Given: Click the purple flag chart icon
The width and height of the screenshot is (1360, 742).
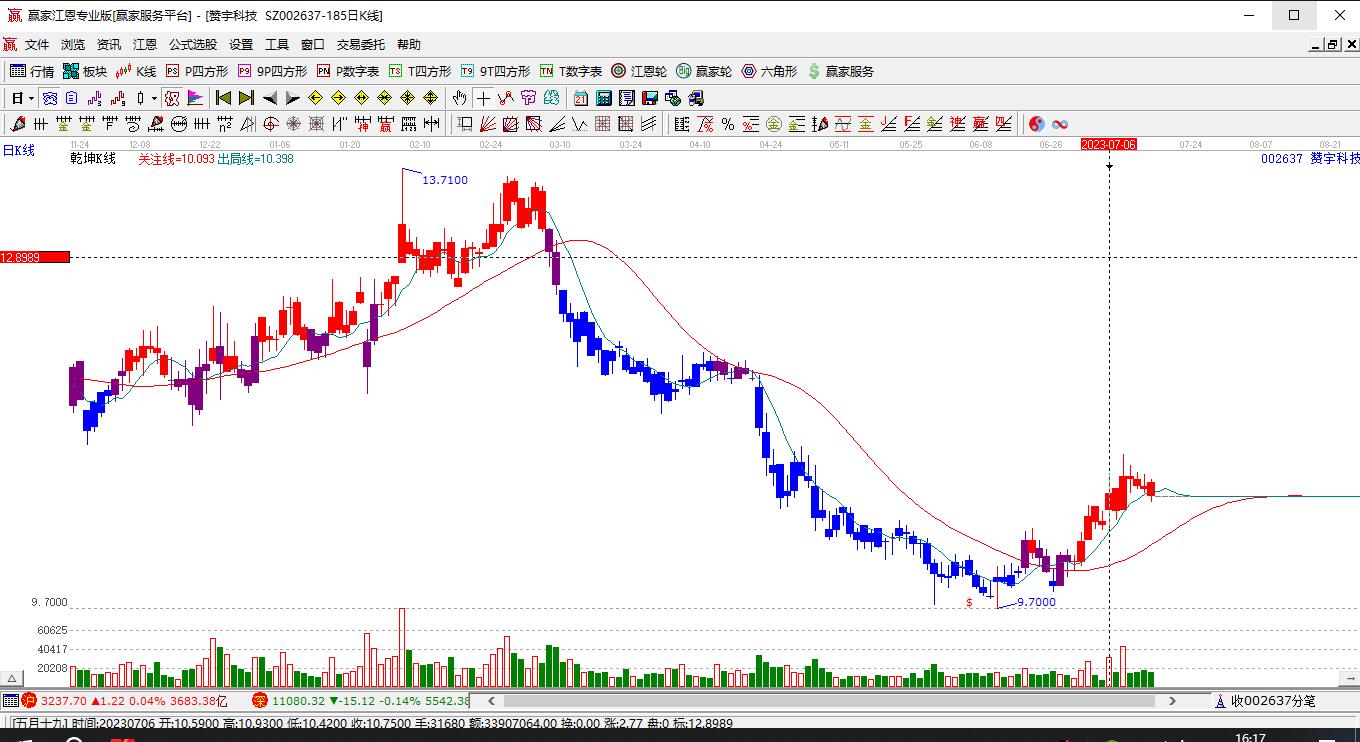Looking at the screenshot, I should 195,98.
